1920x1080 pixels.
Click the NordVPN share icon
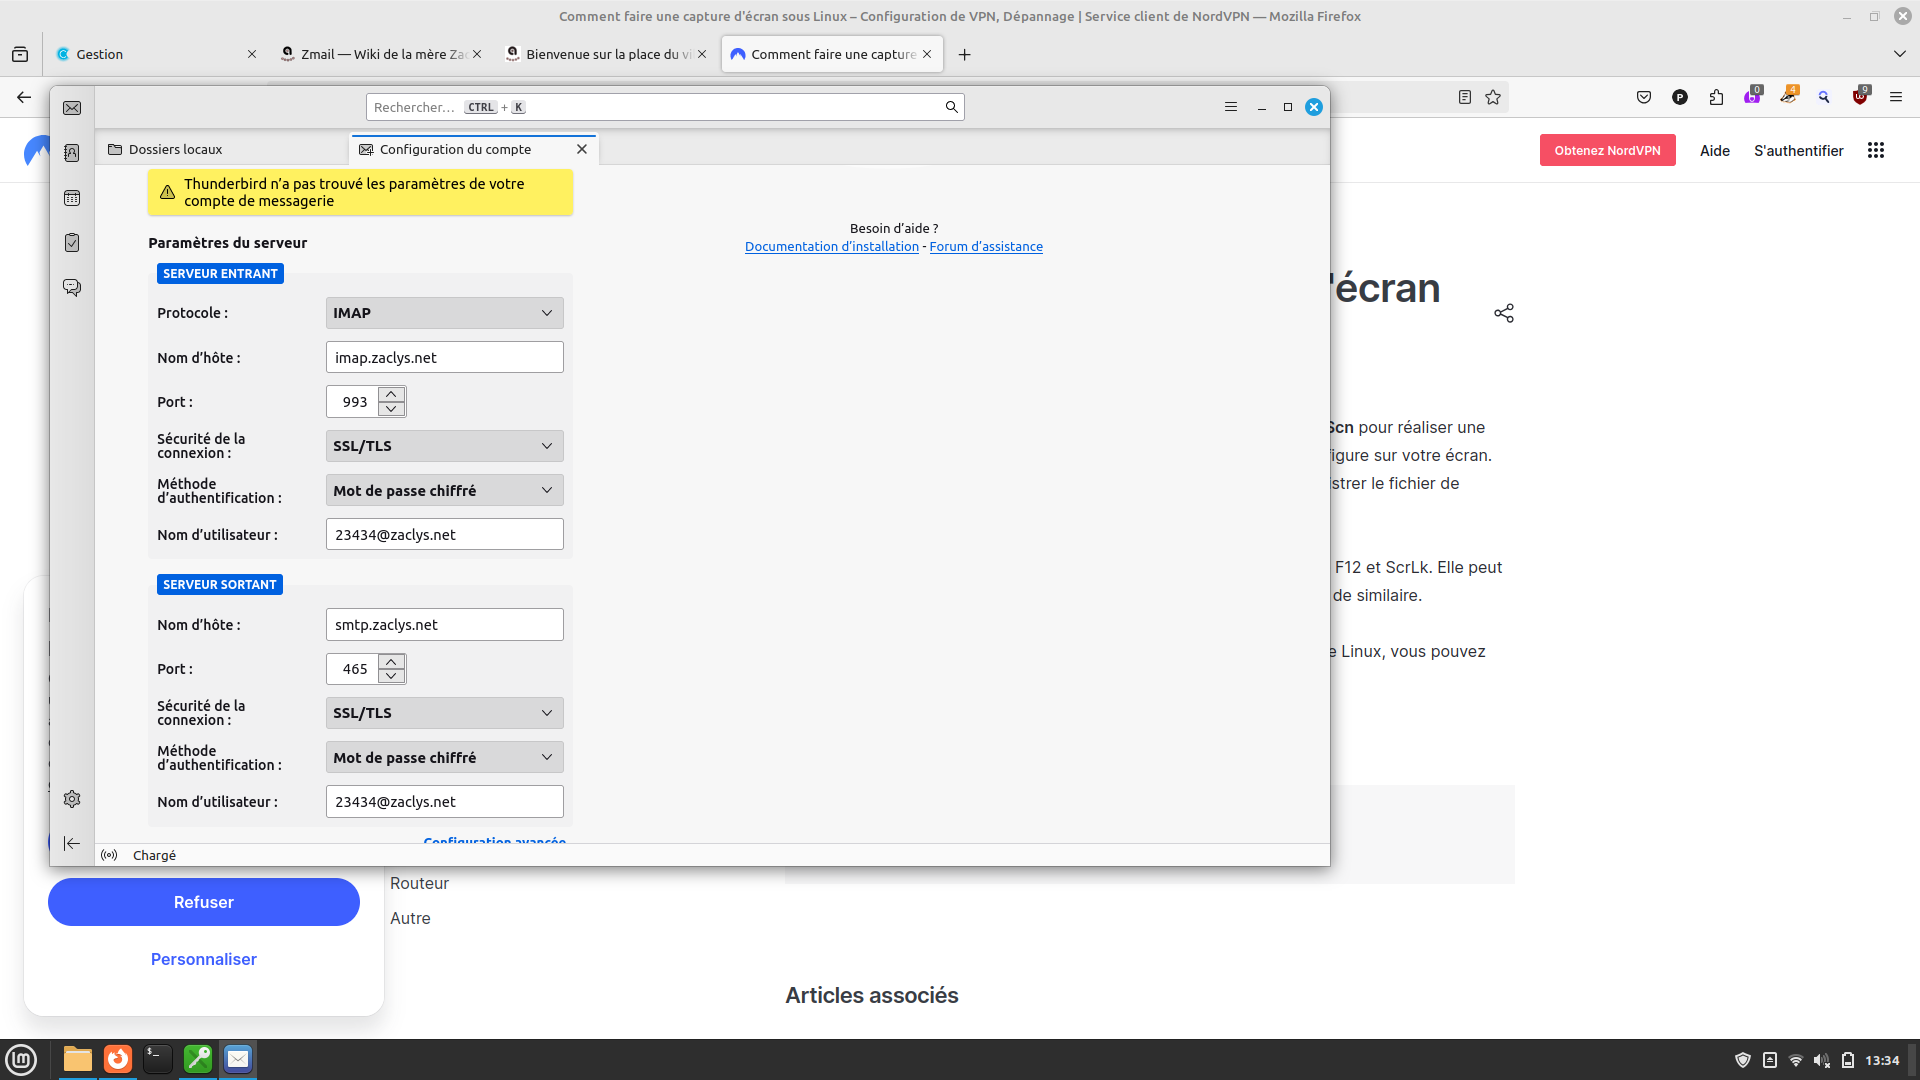[1504, 313]
